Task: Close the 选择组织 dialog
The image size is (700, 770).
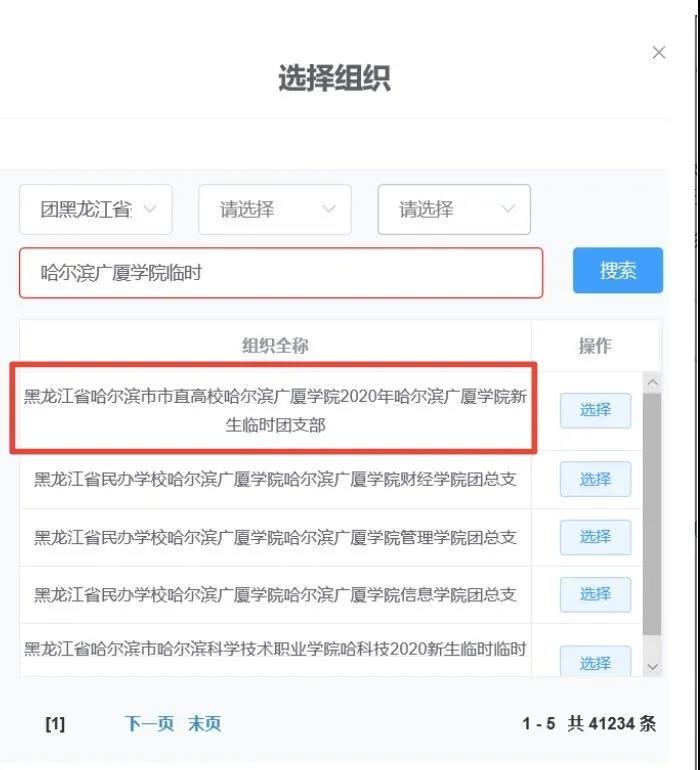Action: click(x=659, y=53)
